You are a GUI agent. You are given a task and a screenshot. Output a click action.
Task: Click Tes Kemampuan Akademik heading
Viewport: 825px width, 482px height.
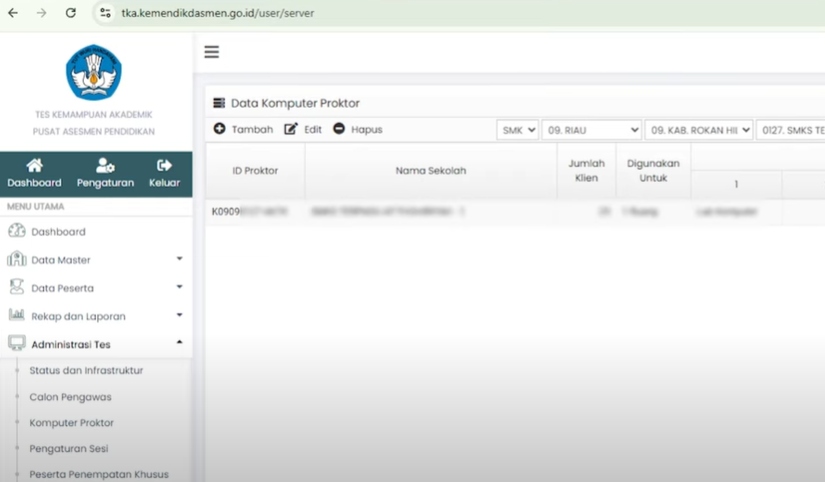click(94, 114)
